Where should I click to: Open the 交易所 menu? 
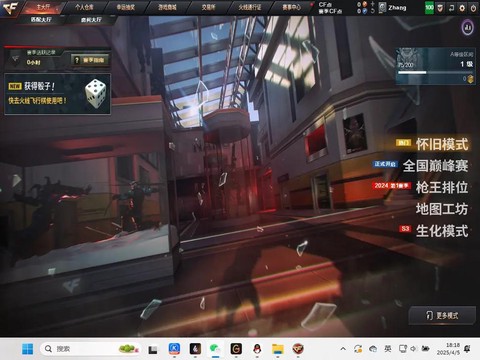tap(208, 7)
